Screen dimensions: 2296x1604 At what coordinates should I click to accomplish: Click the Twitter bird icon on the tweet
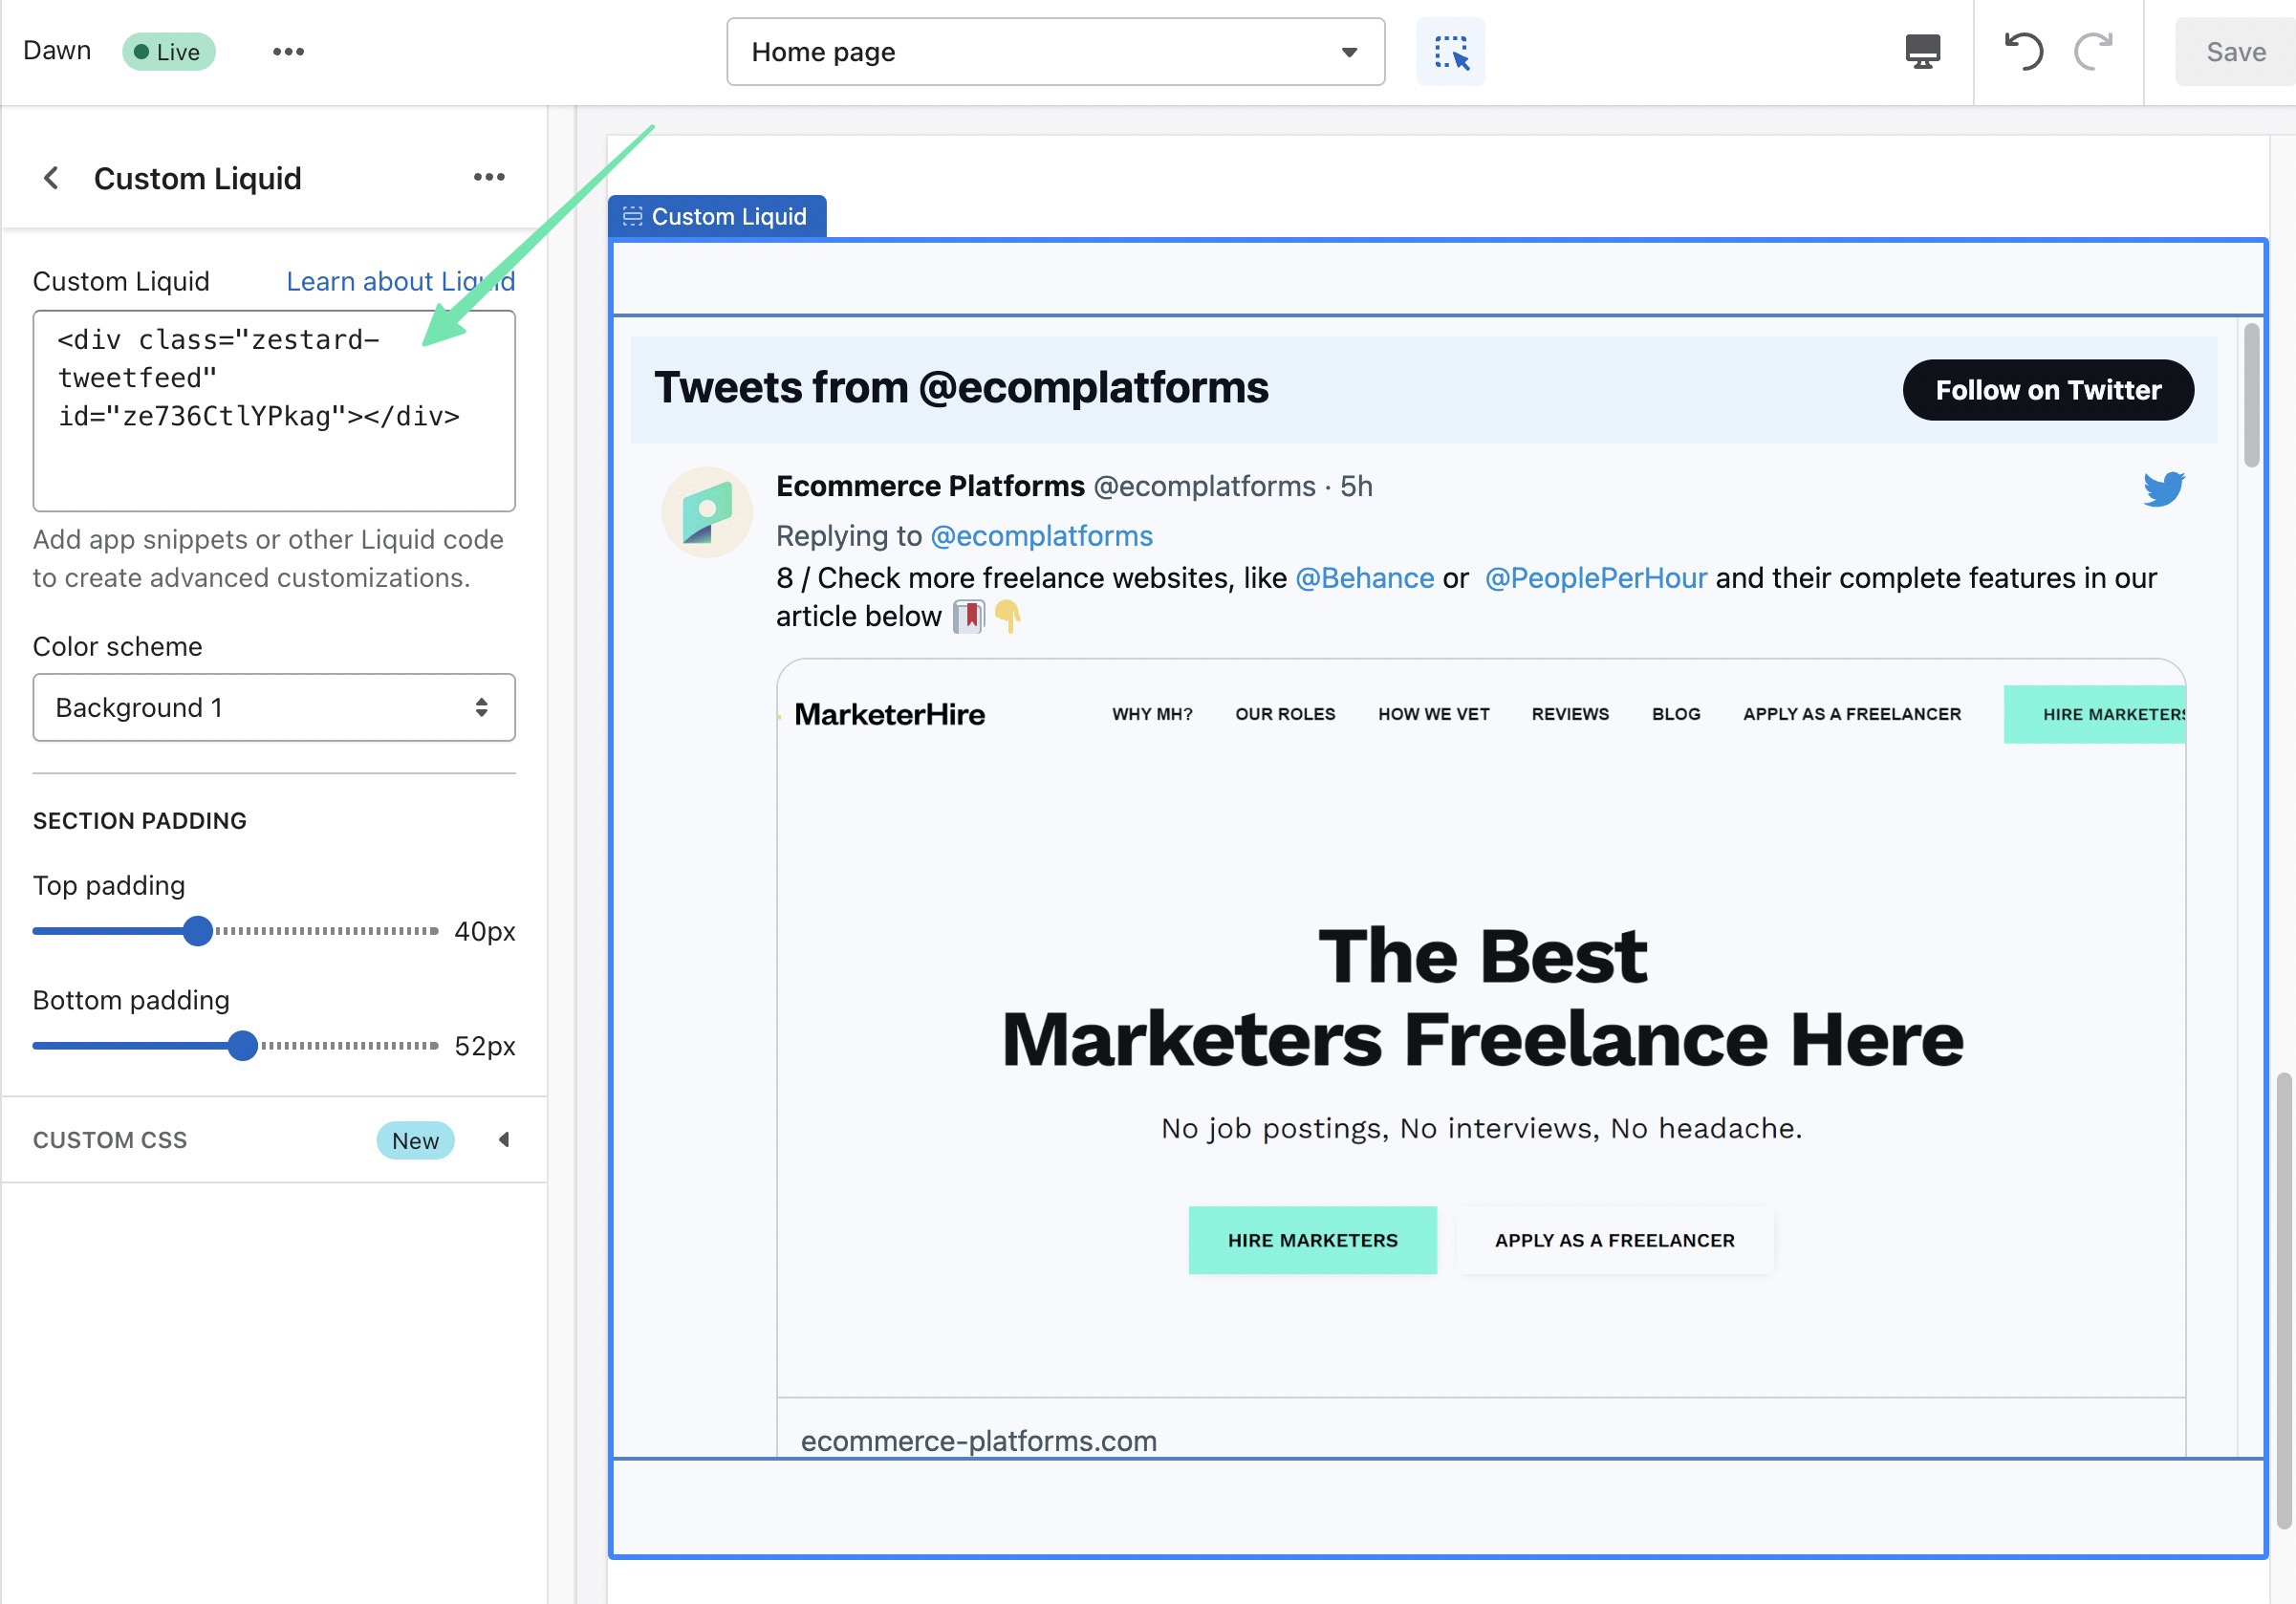coord(2163,489)
